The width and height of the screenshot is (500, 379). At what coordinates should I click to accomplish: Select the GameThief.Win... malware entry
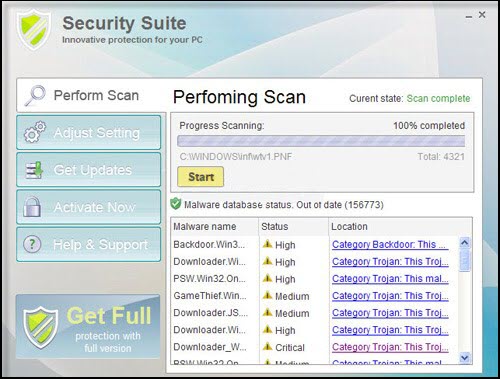[210, 296]
